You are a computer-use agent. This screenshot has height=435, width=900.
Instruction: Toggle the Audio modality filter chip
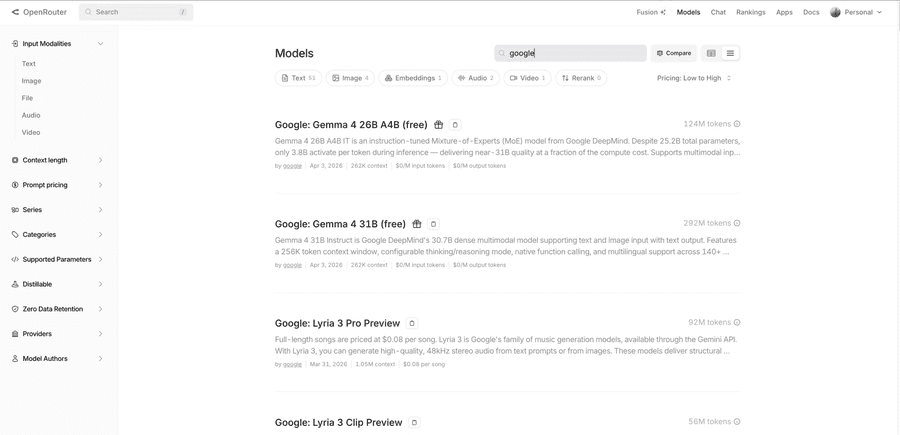click(x=475, y=77)
